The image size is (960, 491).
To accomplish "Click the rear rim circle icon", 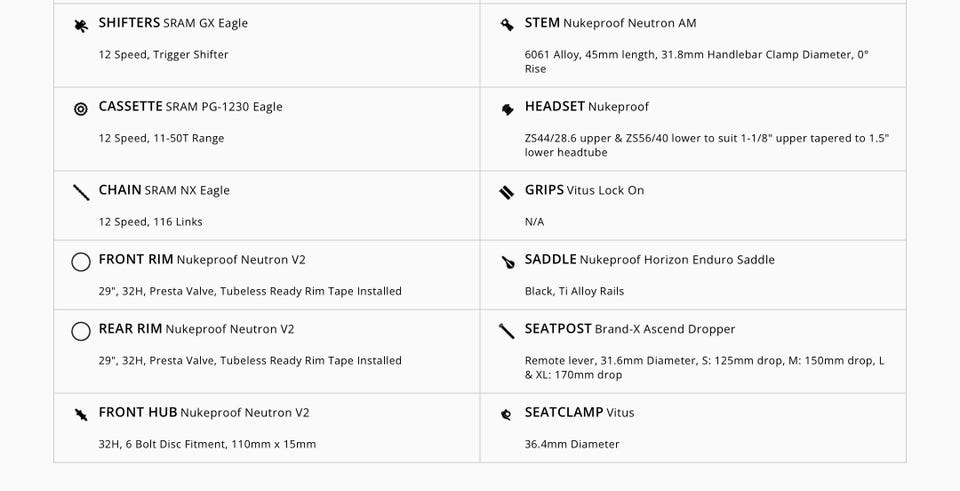I will click(81, 331).
